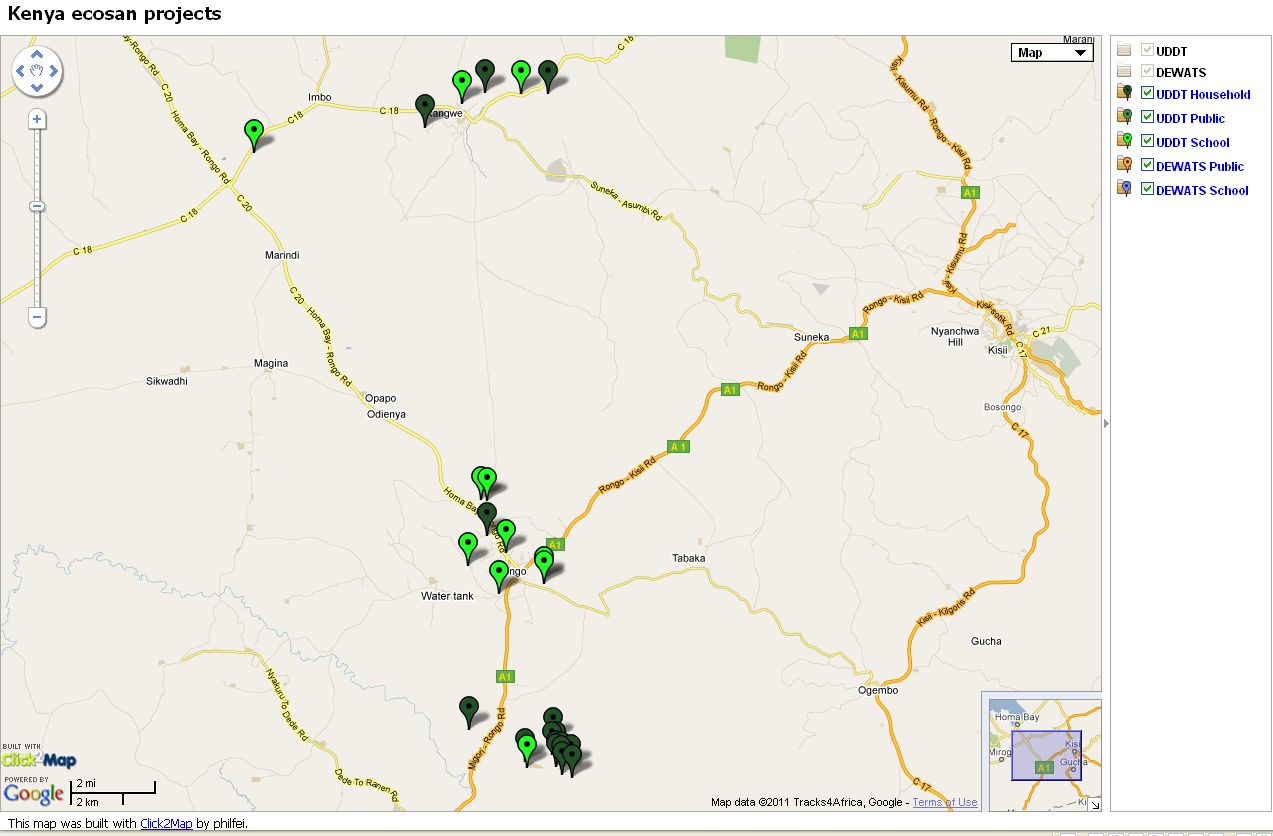The image size is (1273, 836).
Task: Click the DEWATS folder icon in sidebar
Action: point(1124,71)
